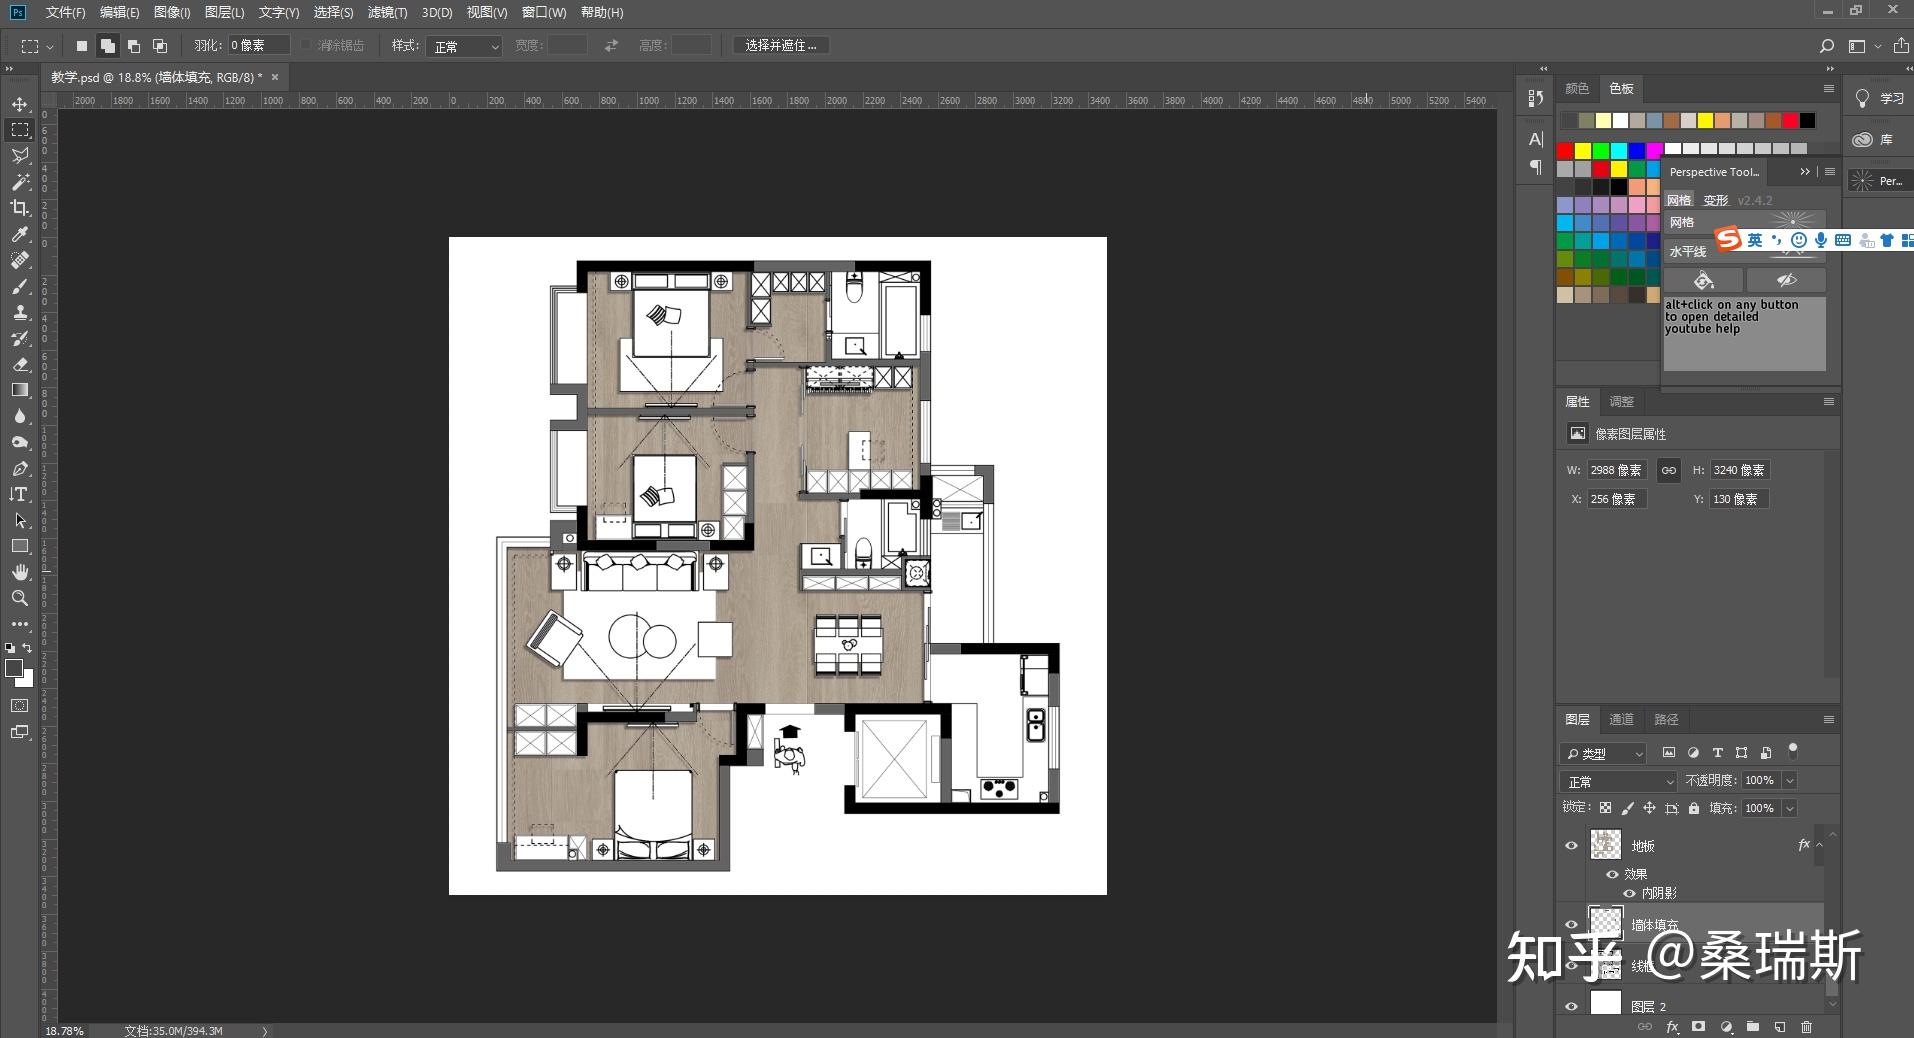Select the Type tool
The width and height of the screenshot is (1914, 1038).
(x=20, y=494)
